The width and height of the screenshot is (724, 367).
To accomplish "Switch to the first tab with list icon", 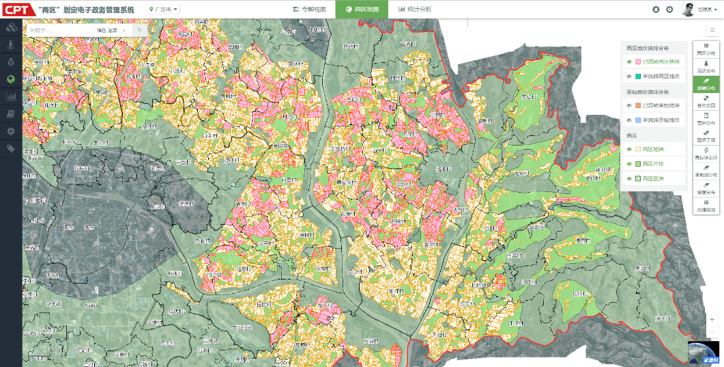I will click(x=309, y=9).
